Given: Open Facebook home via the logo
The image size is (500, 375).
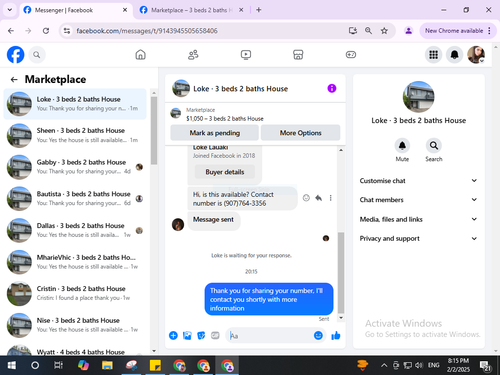Looking at the screenshot, I should pyautogui.click(x=15, y=55).
